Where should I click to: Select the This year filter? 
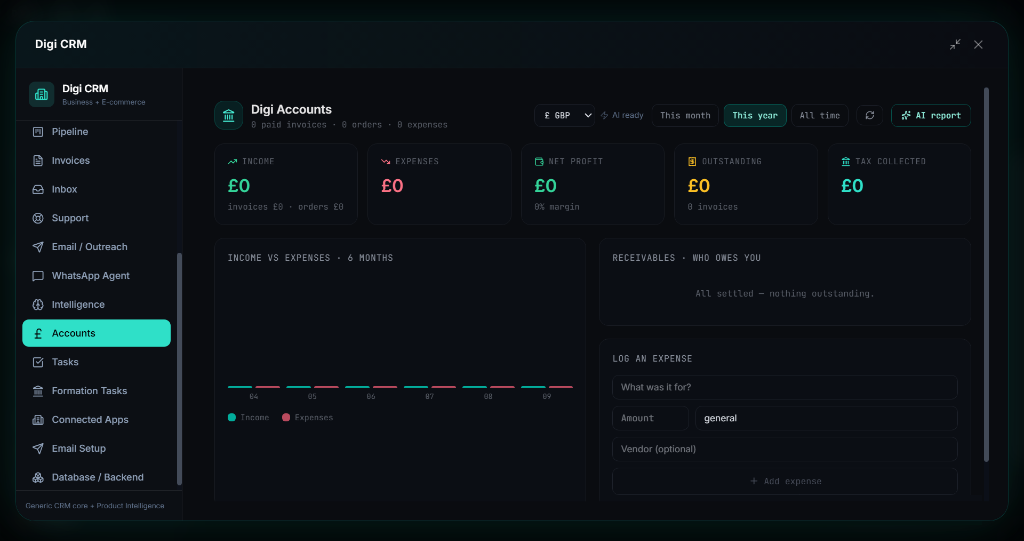coord(755,116)
